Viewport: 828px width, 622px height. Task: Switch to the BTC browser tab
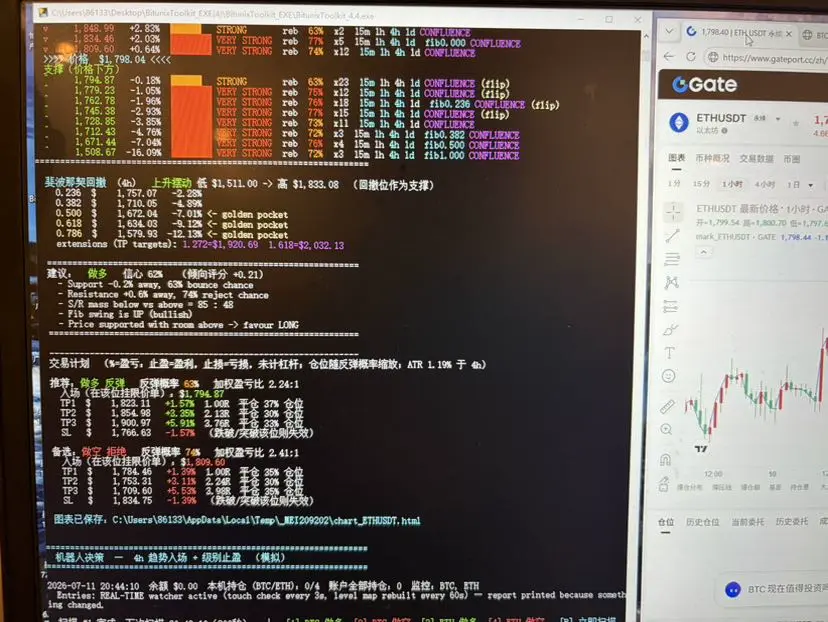815,35
